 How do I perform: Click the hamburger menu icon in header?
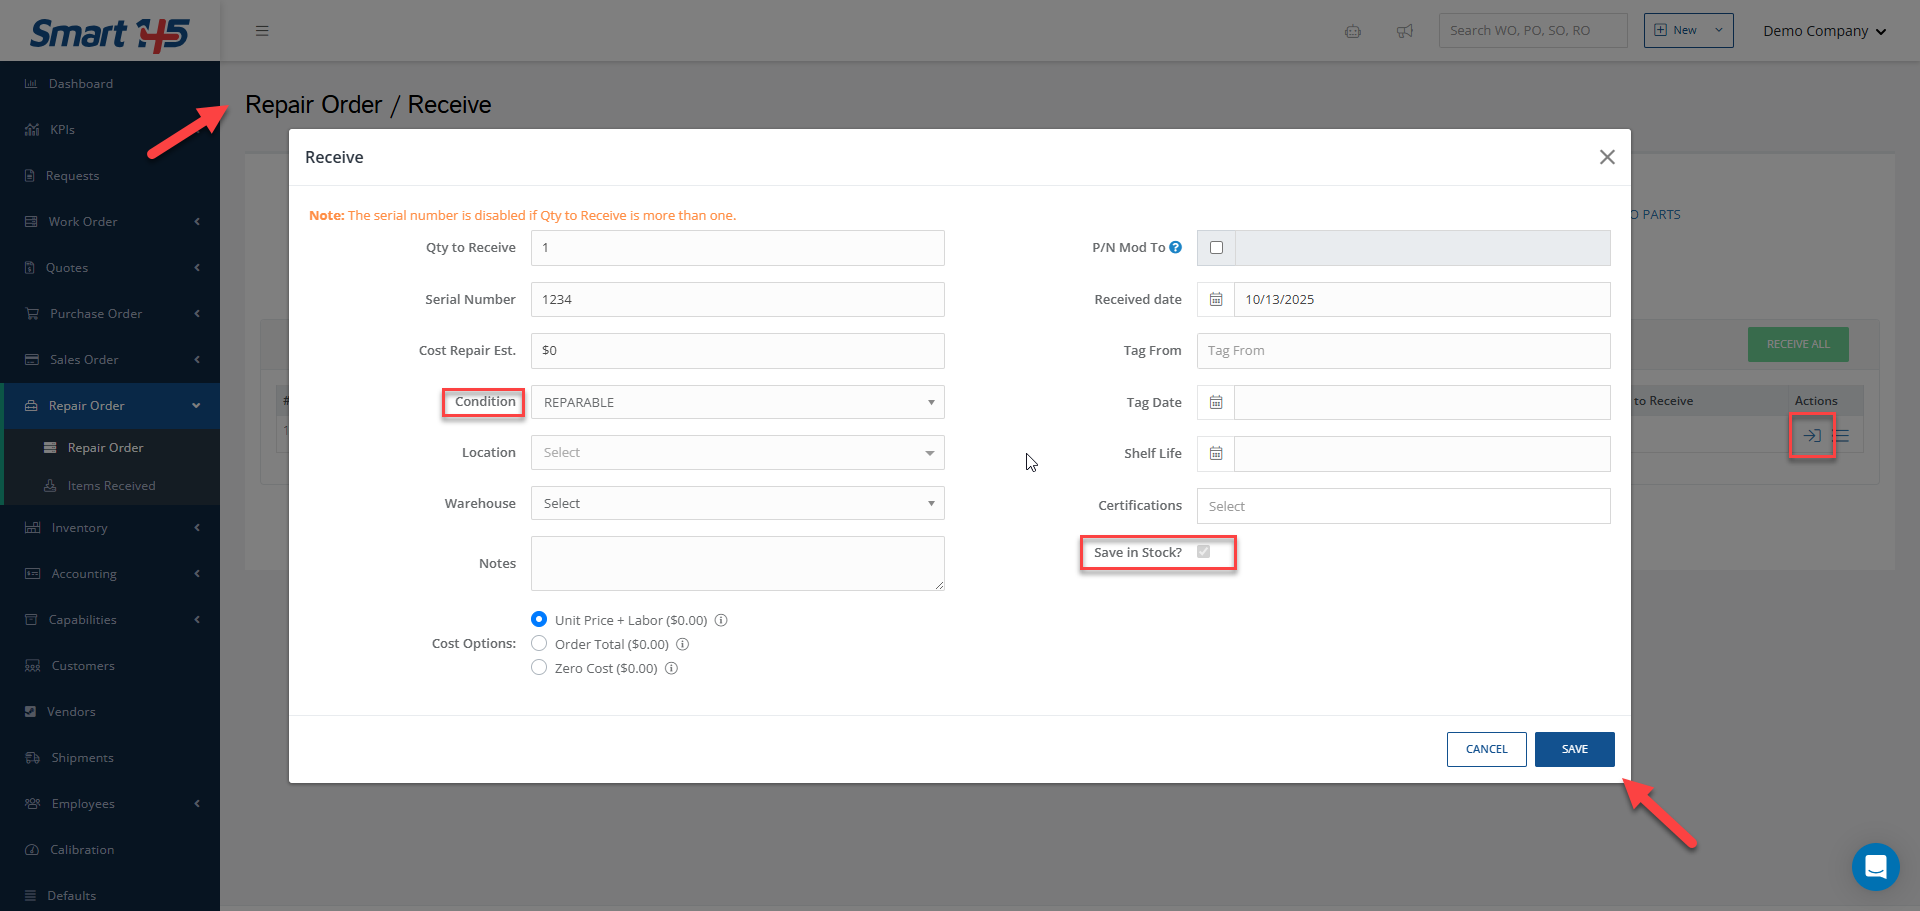[262, 31]
